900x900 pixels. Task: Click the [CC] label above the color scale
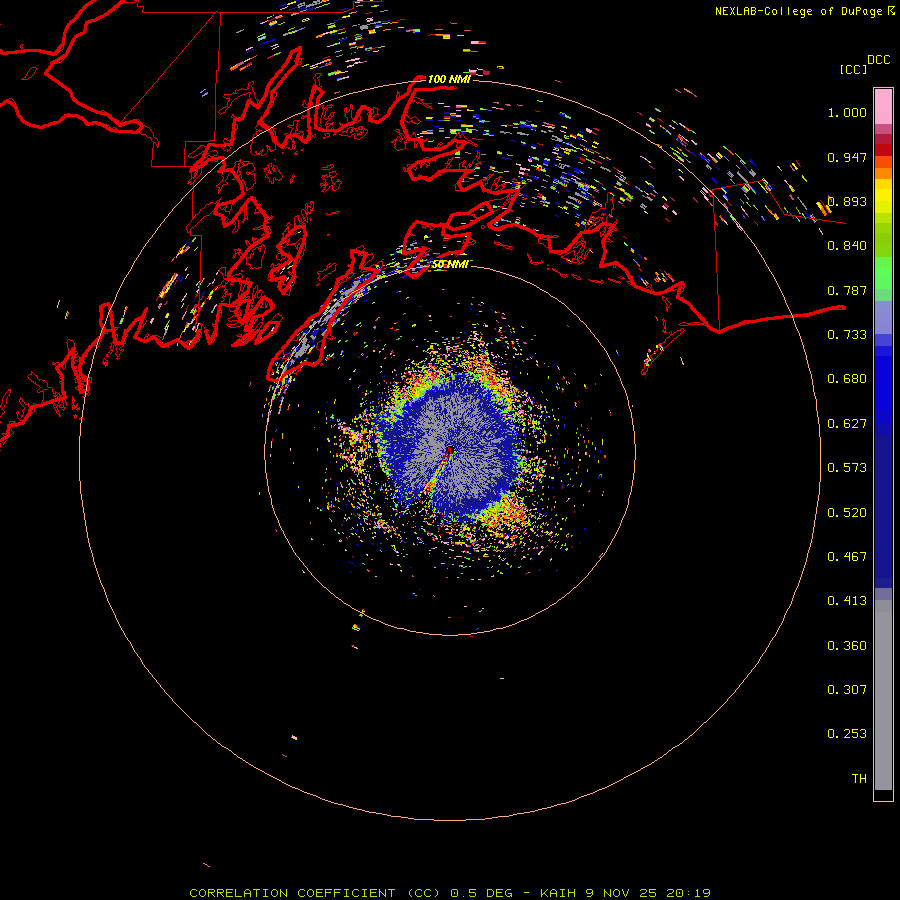pos(853,69)
